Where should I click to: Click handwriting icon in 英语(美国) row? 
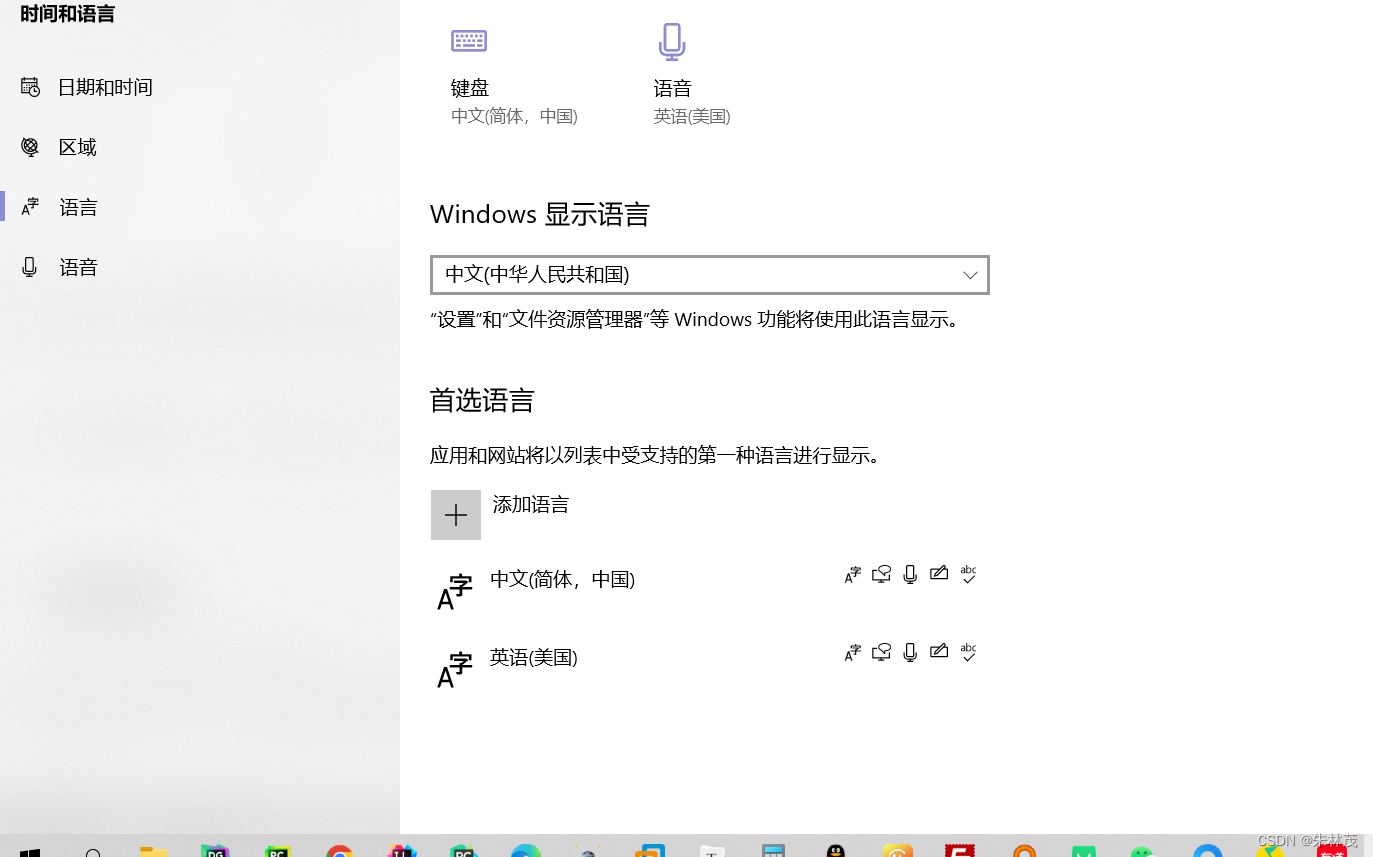(938, 652)
